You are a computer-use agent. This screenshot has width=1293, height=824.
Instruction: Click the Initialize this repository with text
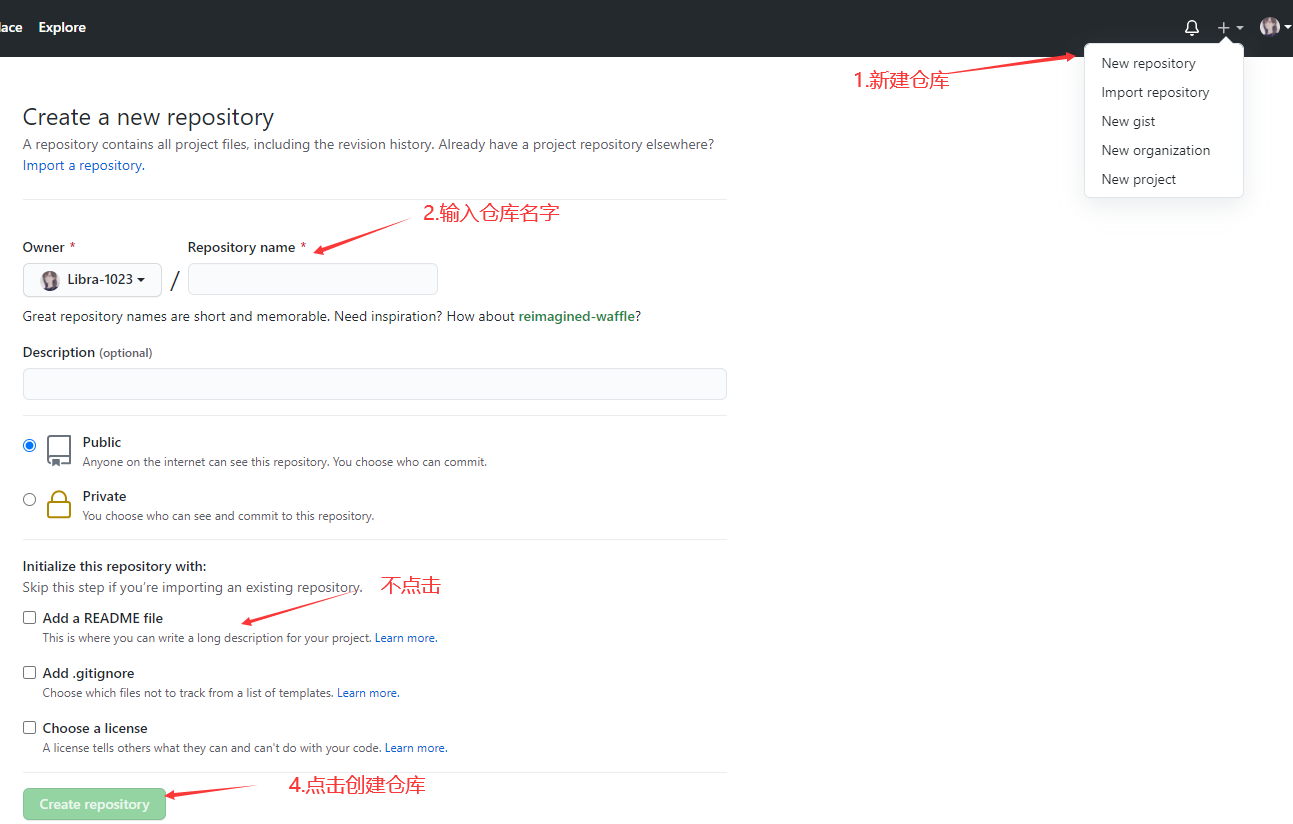114,566
